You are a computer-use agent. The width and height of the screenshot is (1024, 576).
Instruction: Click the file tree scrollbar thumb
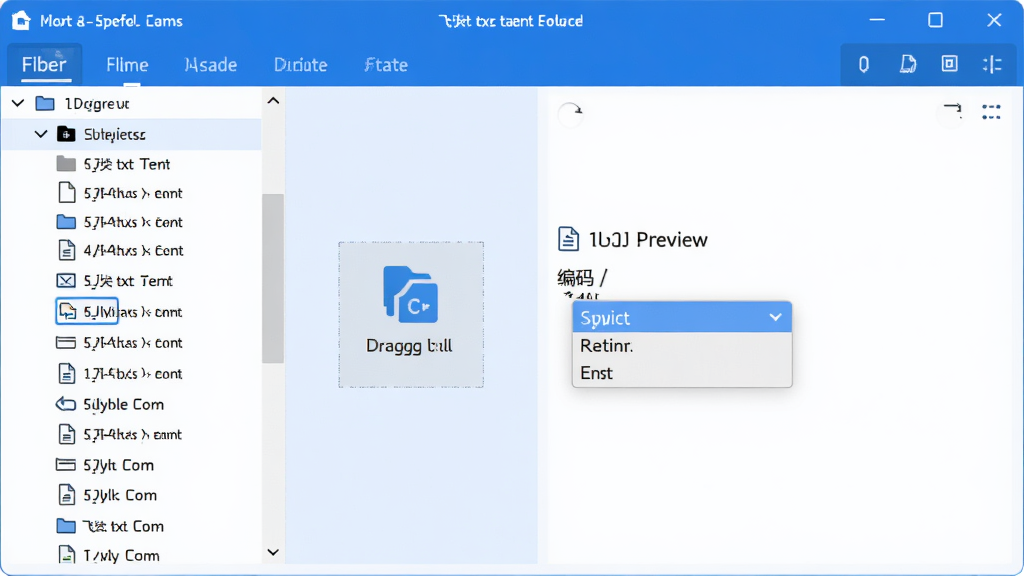click(x=273, y=278)
